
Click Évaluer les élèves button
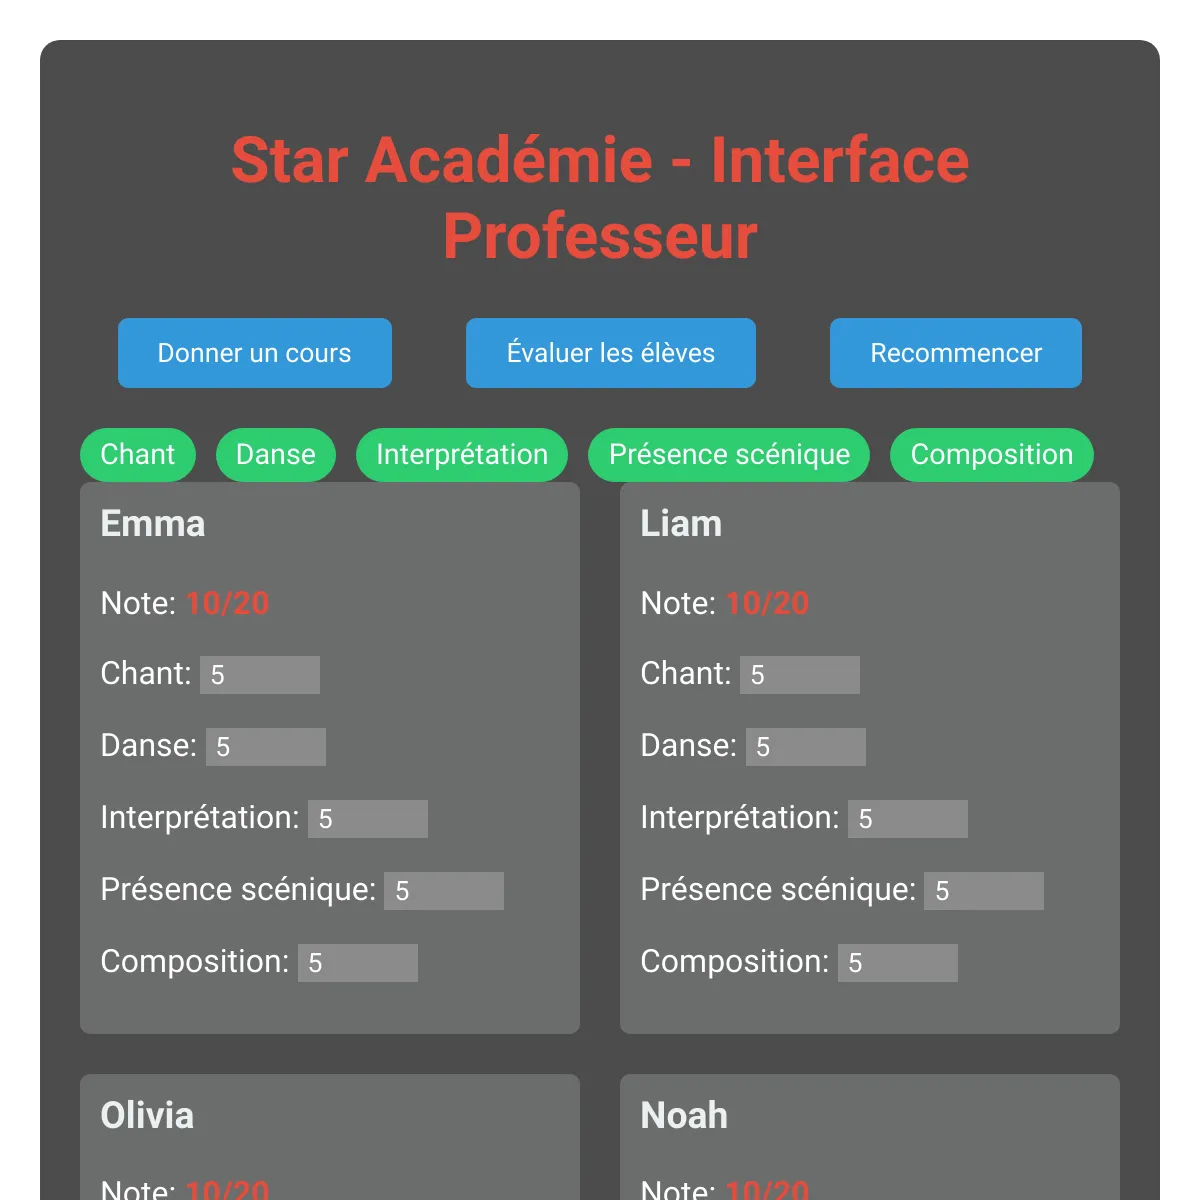[611, 353]
